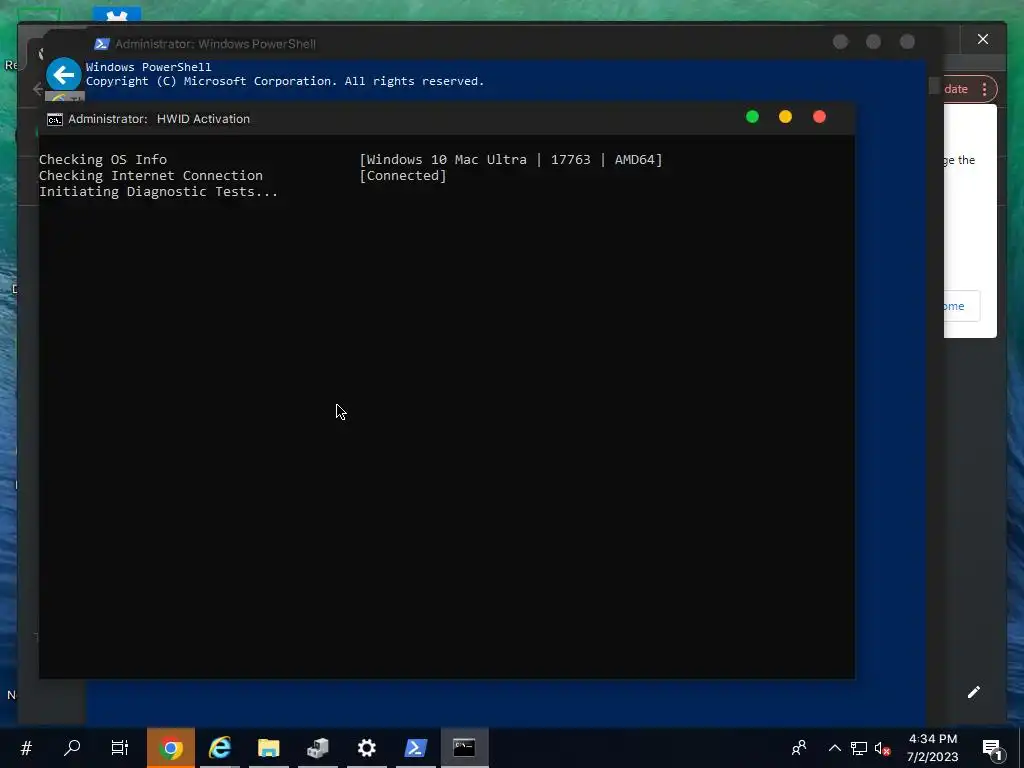Viewport: 1024px width, 768px height.
Task: Click the partially hidden 'ome' button in Chrome
Action: pyautogui.click(x=961, y=306)
